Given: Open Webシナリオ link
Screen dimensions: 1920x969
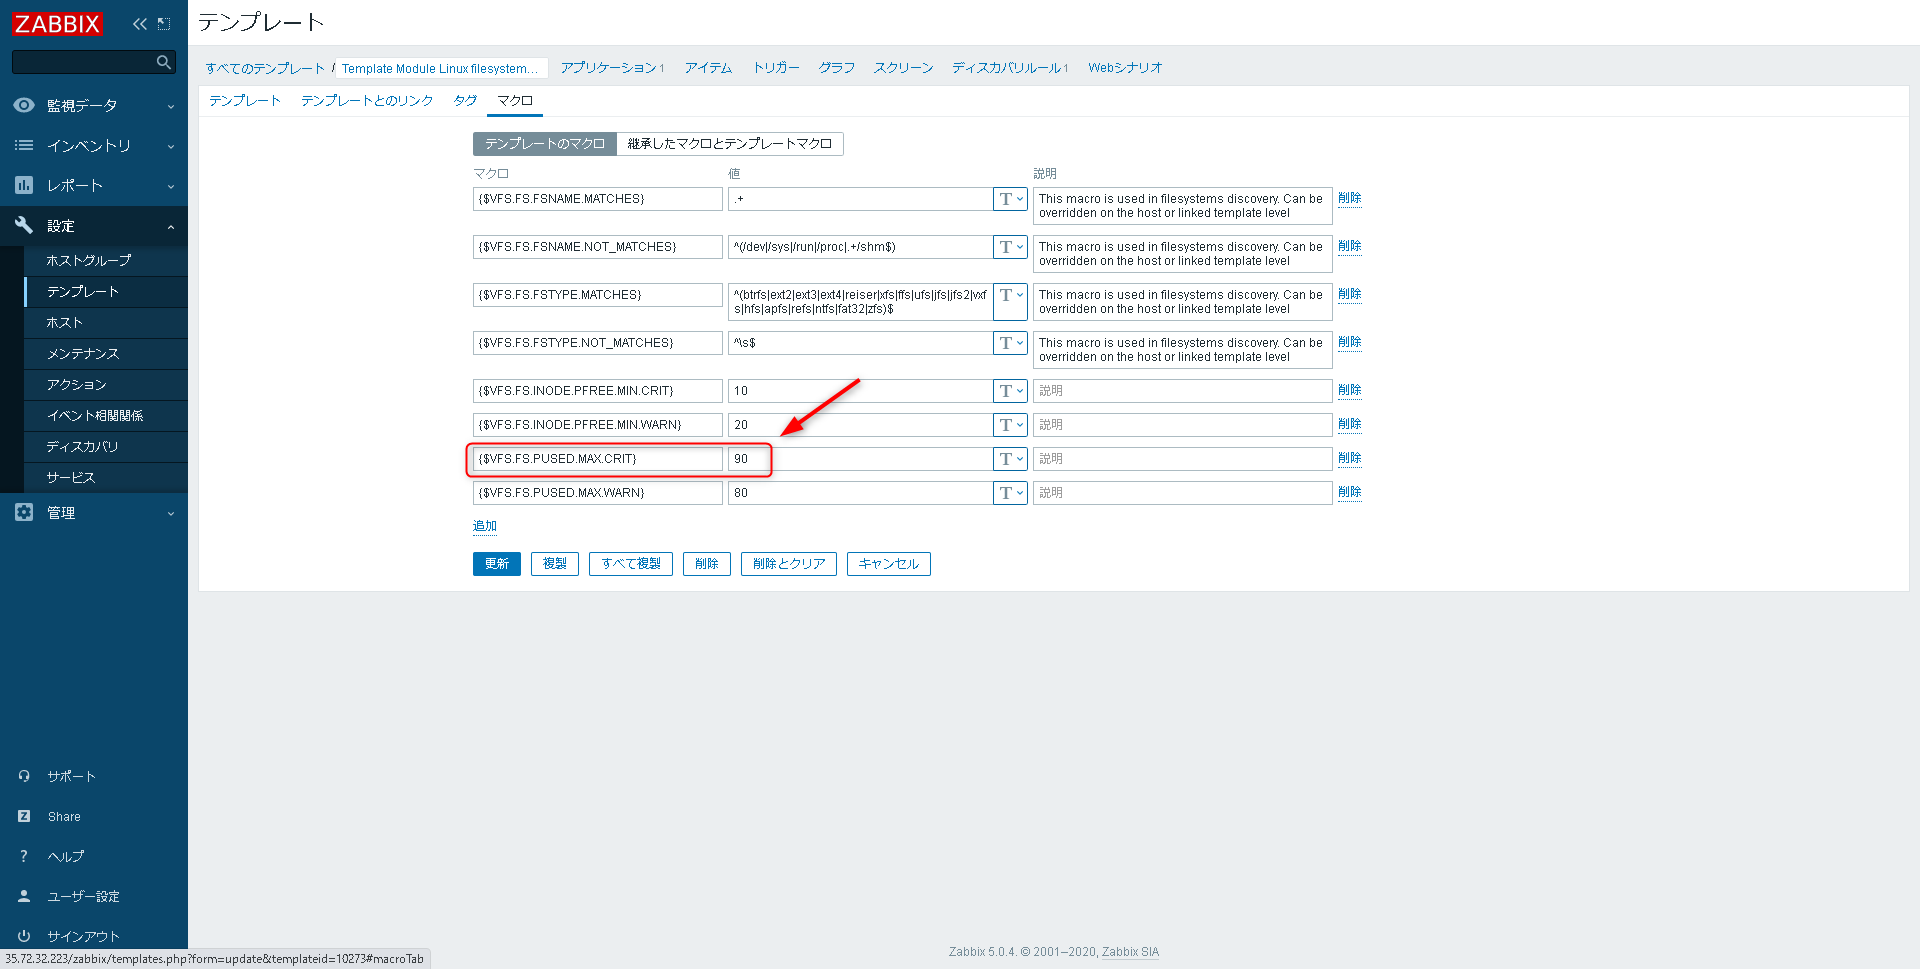Looking at the screenshot, I should (1125, 68).
